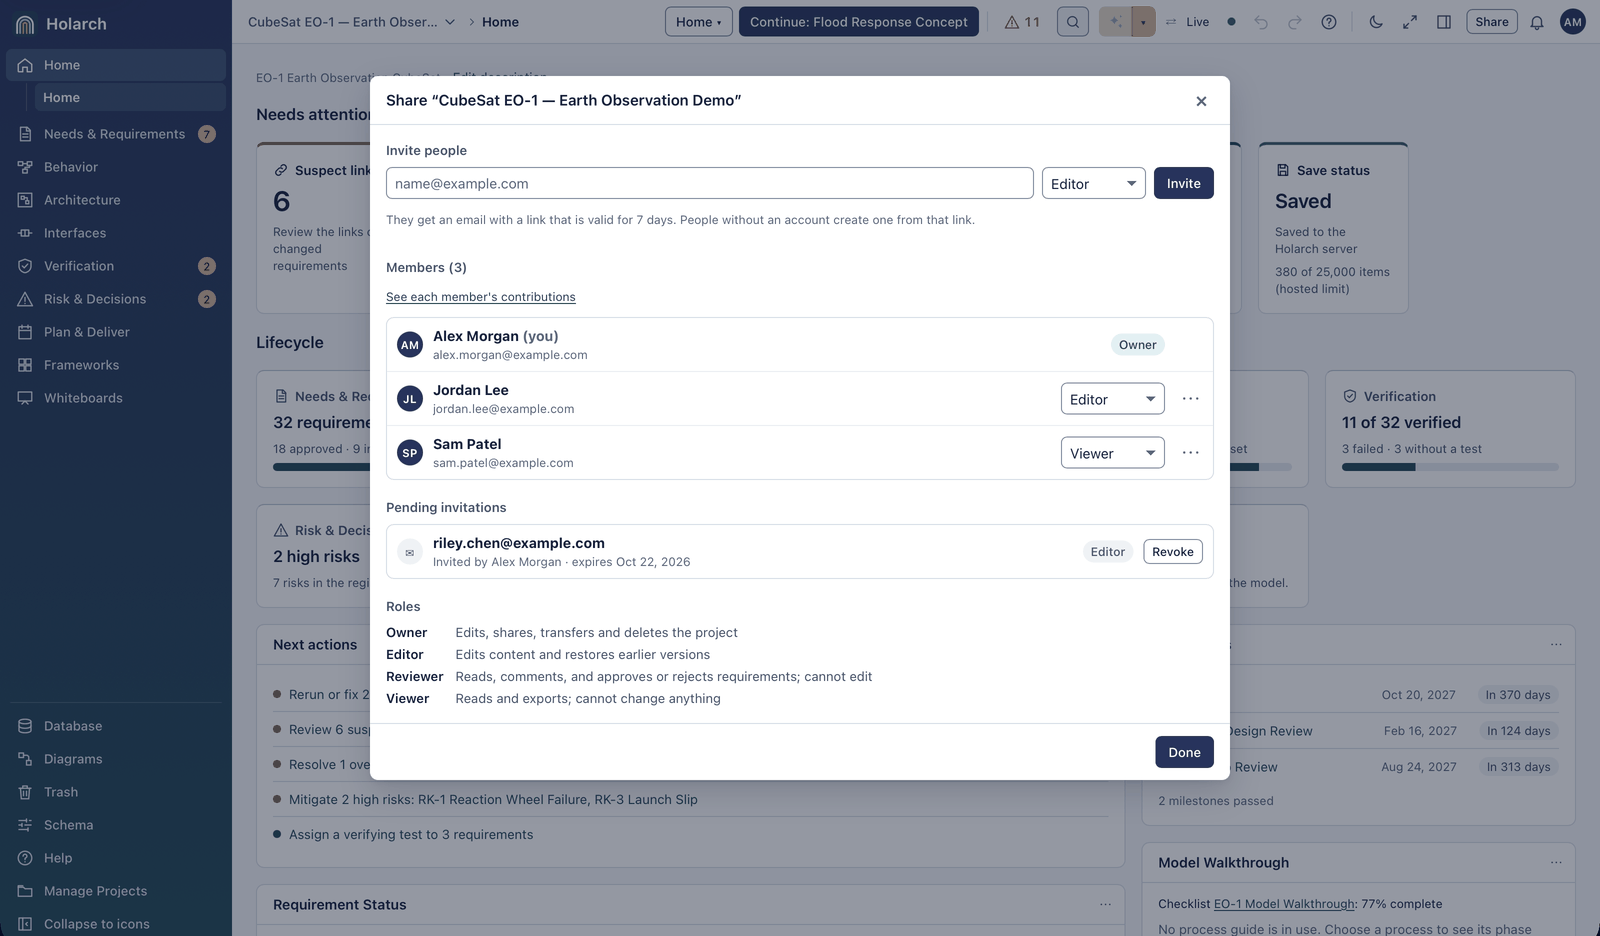Open Verification from the sidebar

click(116, 266)
